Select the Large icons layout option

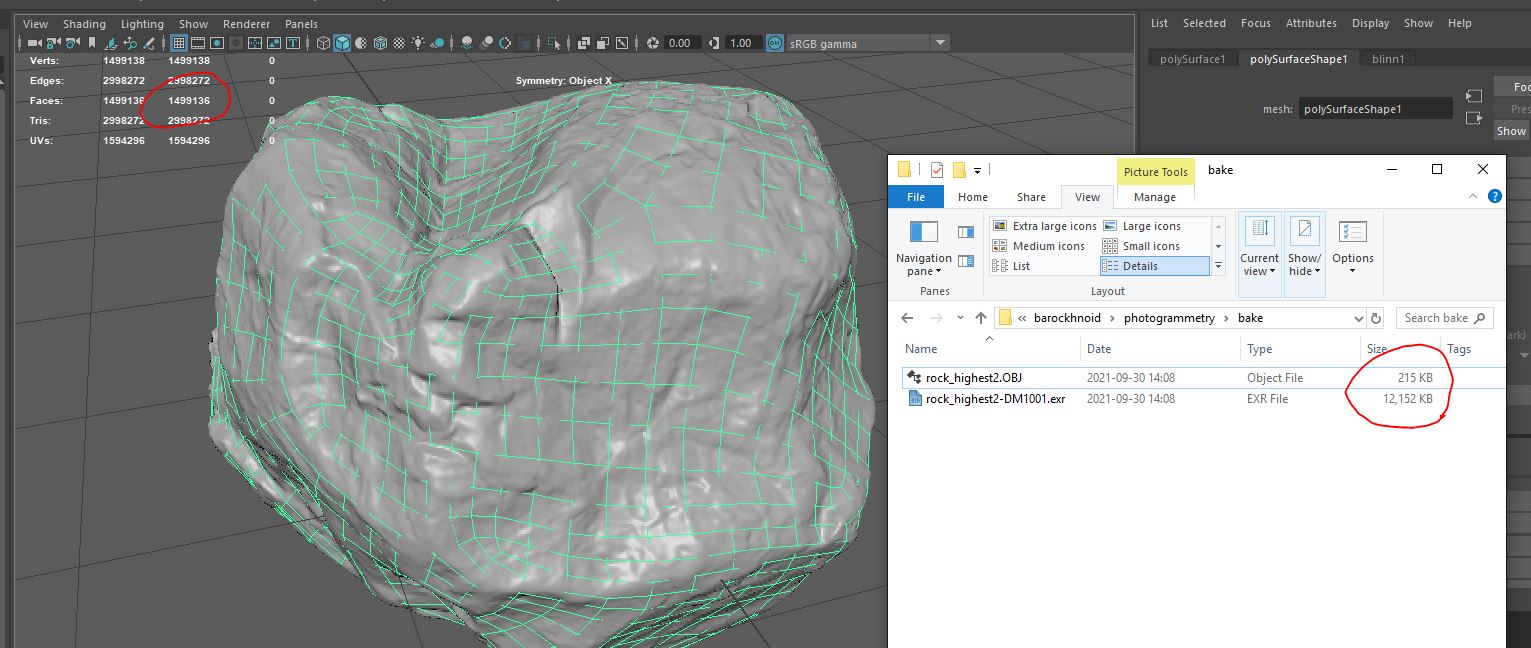(1152, 226)
